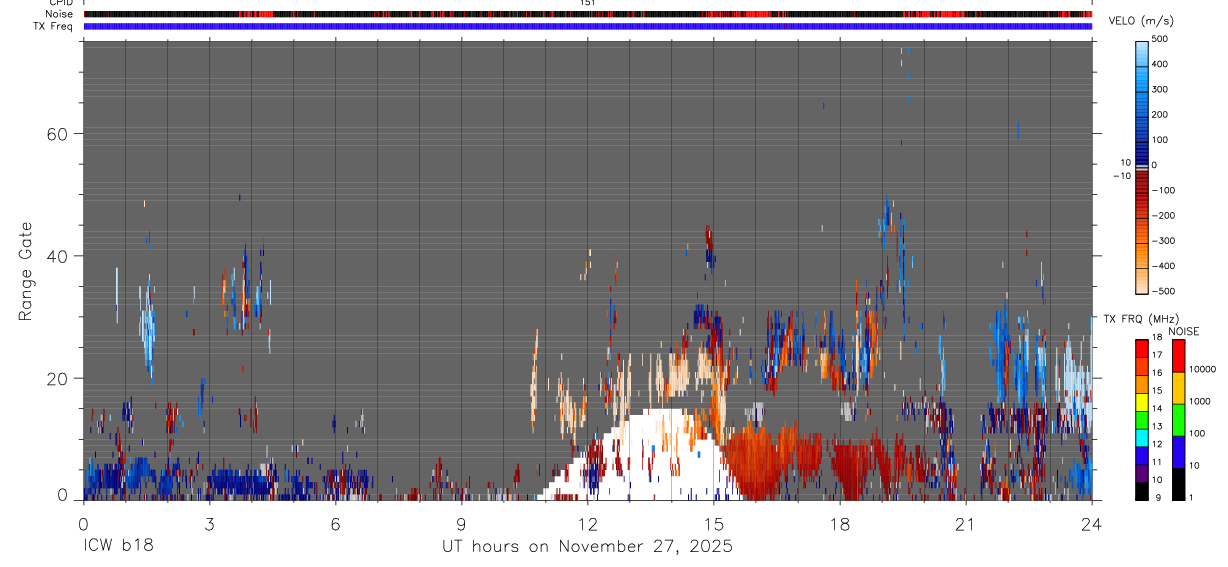Click the black 9–10 MHz TX FRQ swatch

click(1142, 491)
